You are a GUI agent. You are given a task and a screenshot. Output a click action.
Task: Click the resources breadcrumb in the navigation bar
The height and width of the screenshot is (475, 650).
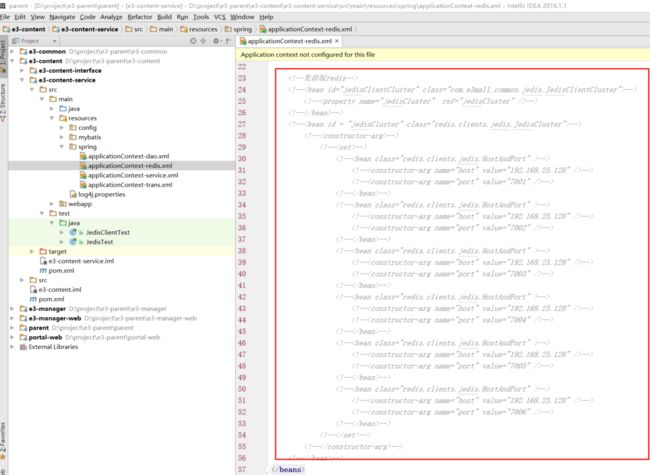(x=199, y=29)
